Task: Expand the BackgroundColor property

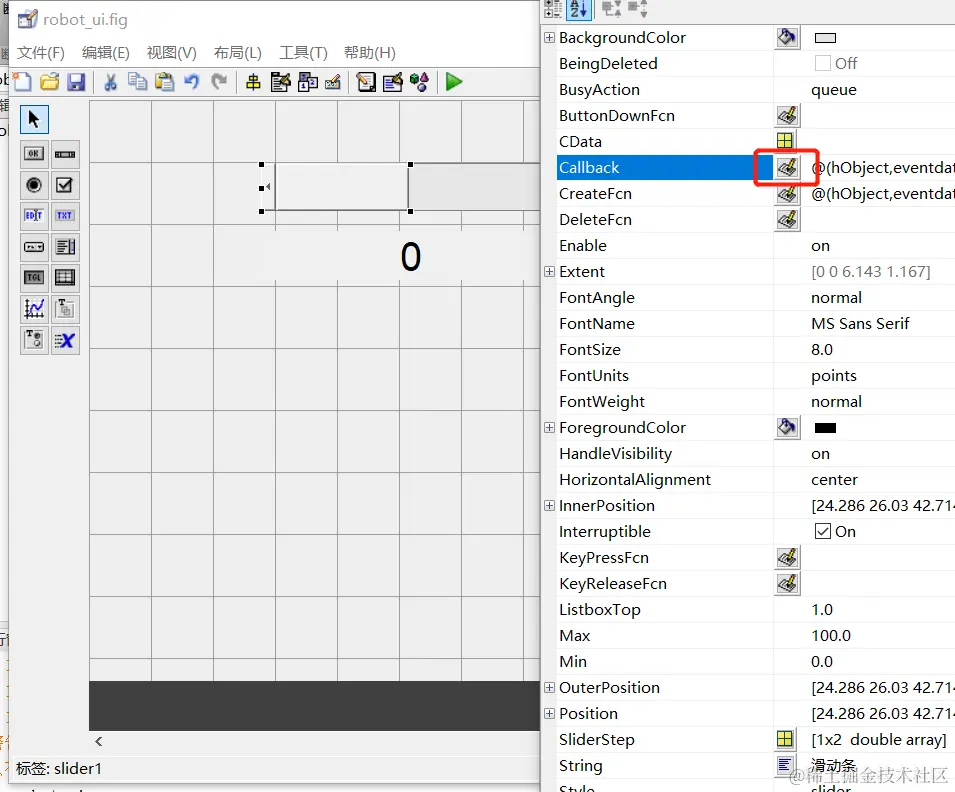Action: [x=549, y=38]
